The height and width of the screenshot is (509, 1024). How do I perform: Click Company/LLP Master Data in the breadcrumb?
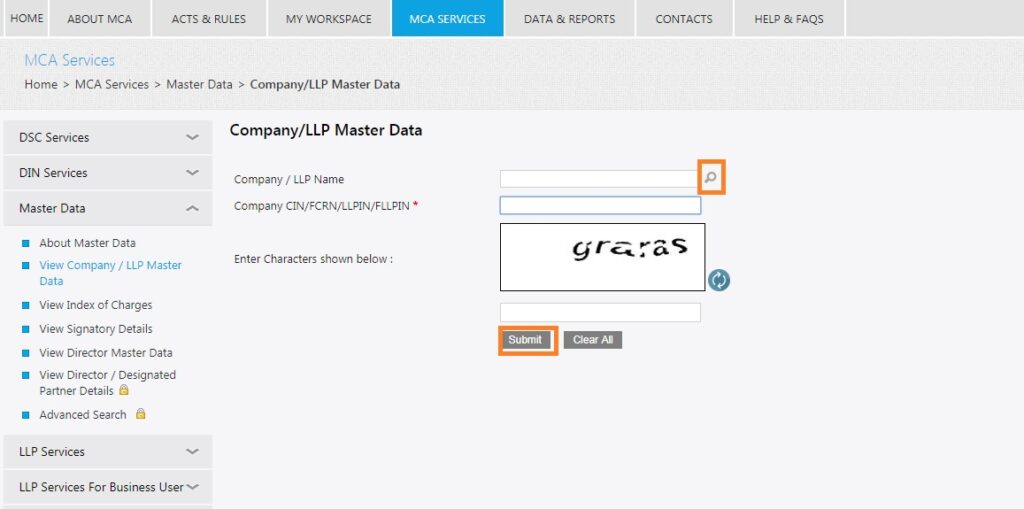(325, 84)
